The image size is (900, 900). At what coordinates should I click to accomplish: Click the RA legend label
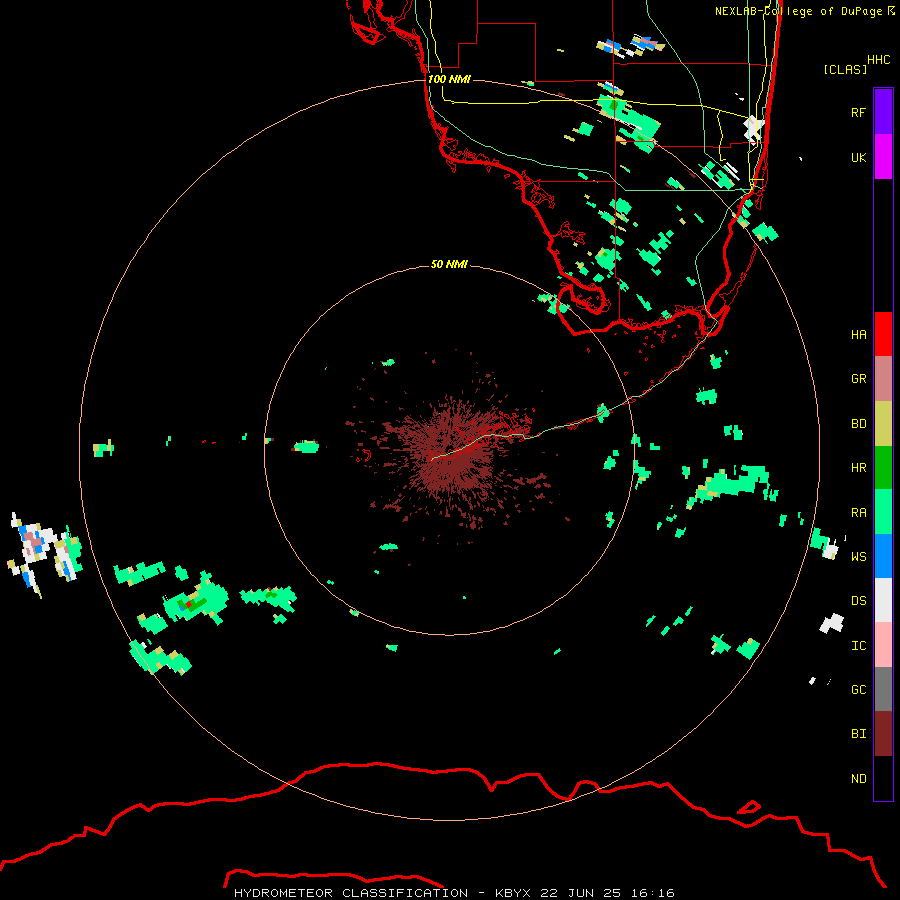[x=858, y=513]
